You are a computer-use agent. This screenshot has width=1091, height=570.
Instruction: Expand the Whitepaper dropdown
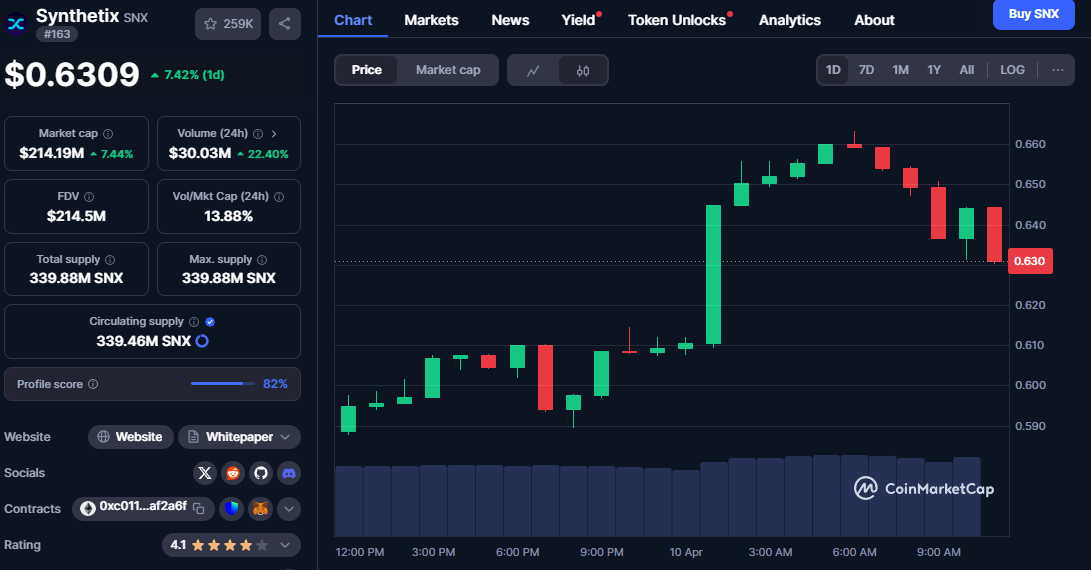click(x=240, y=437)
